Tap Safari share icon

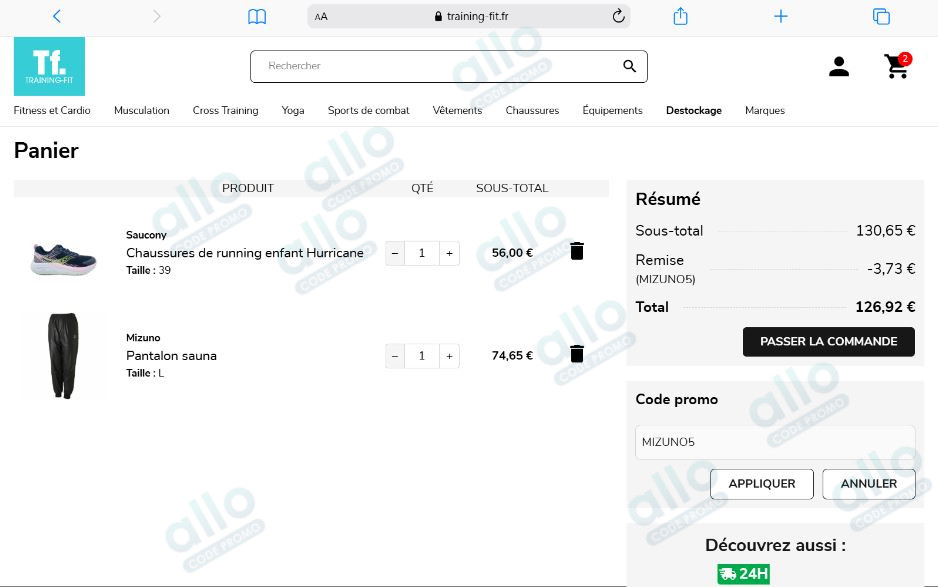pos(680,16)
